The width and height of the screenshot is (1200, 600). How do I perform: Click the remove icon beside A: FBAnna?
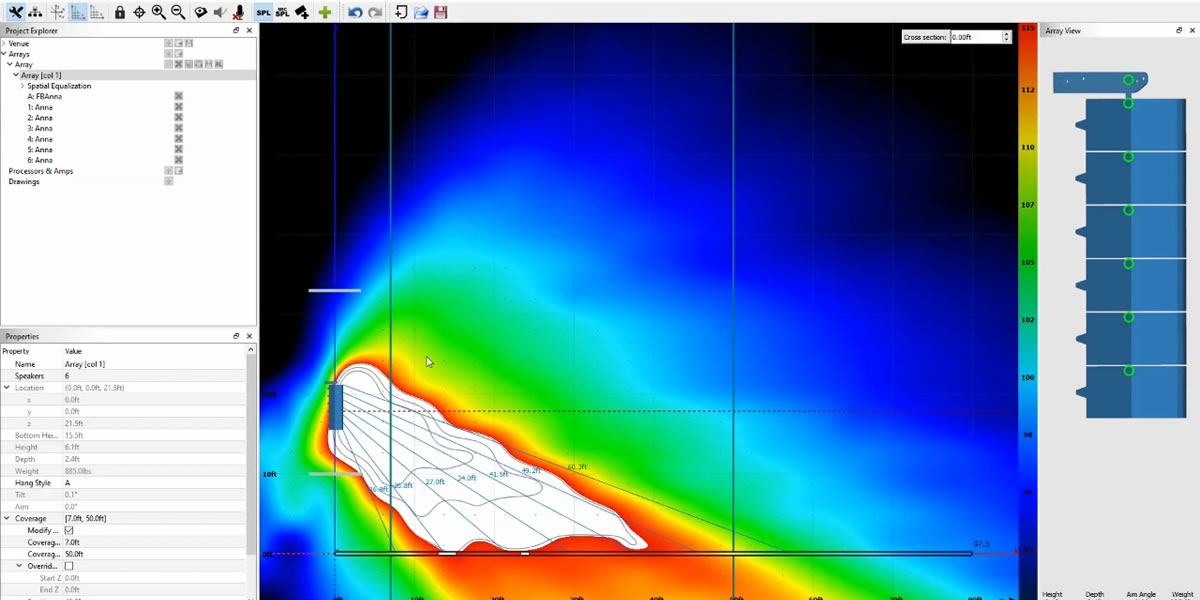178,97
